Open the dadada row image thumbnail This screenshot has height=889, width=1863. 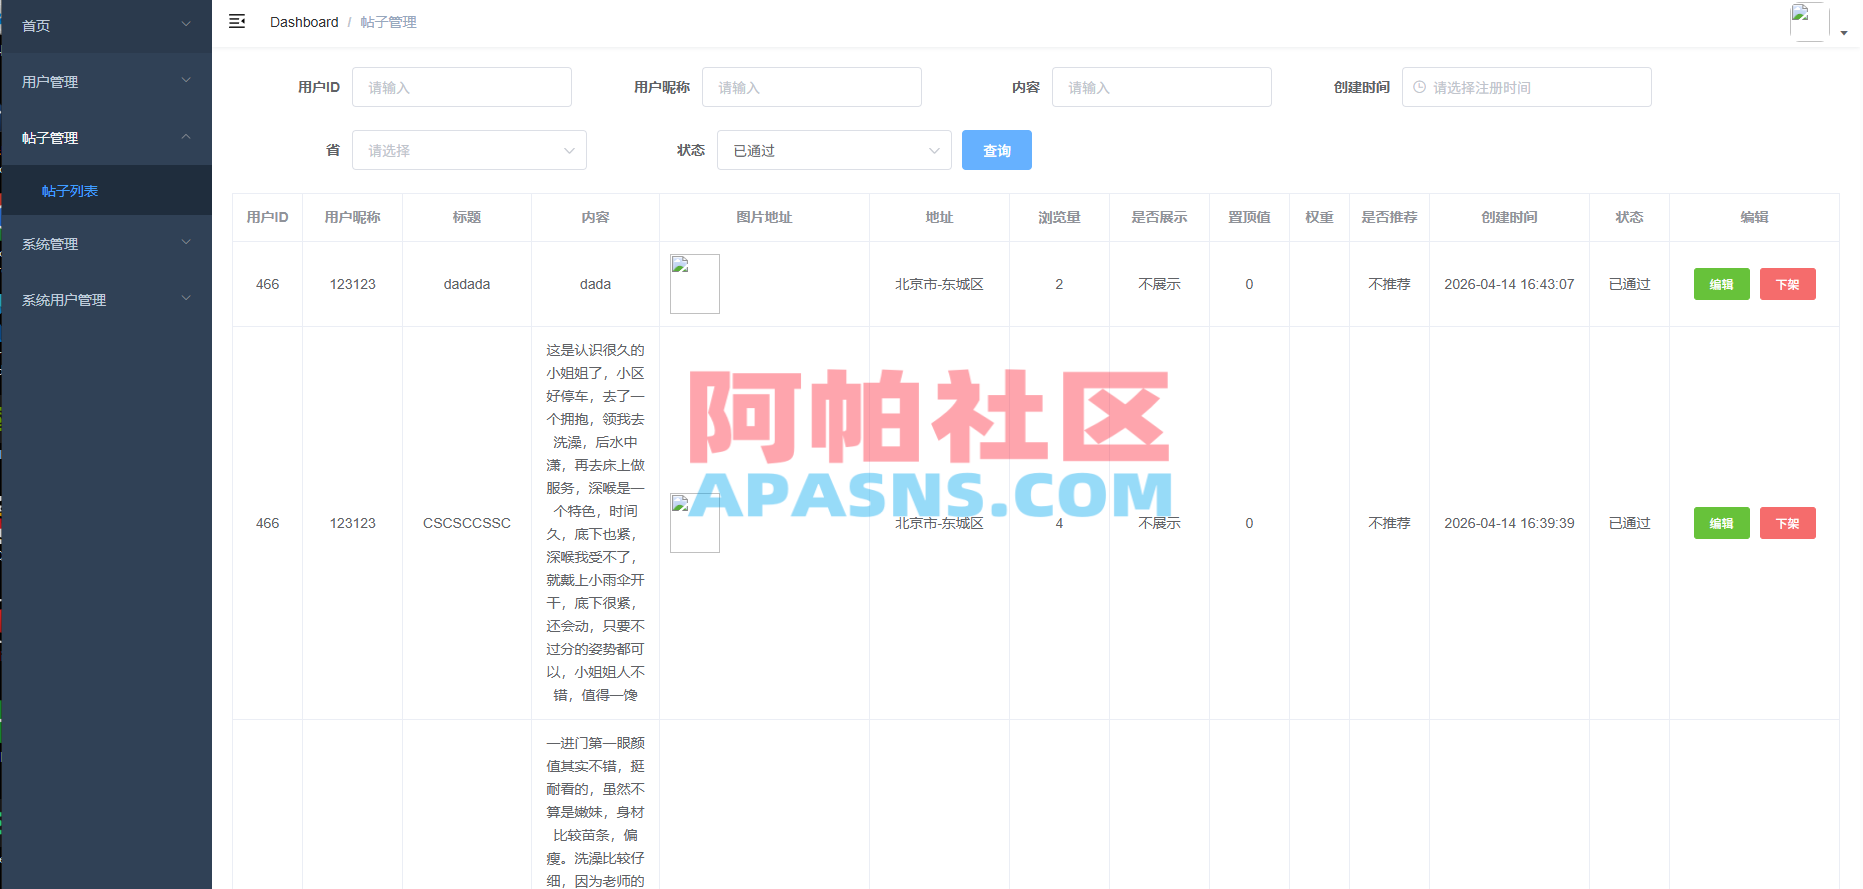[x=695, y=284]
